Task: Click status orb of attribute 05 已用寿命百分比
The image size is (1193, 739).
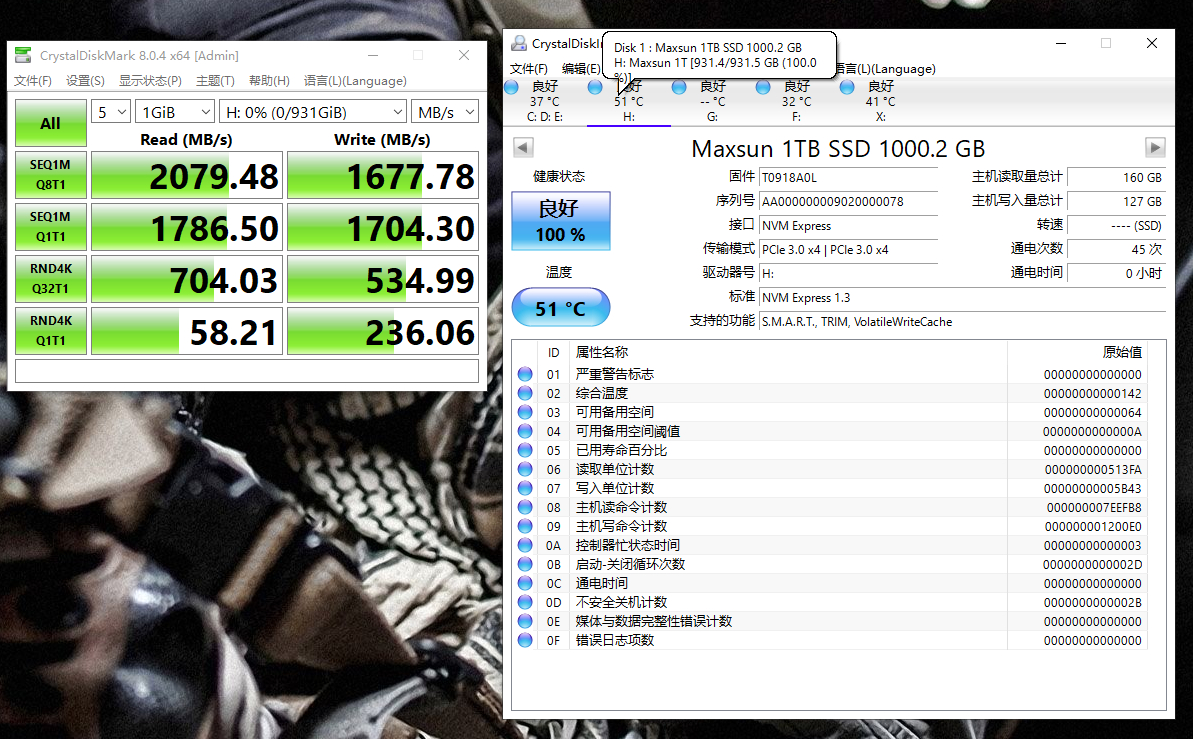Action: click(x=525, y=451)
